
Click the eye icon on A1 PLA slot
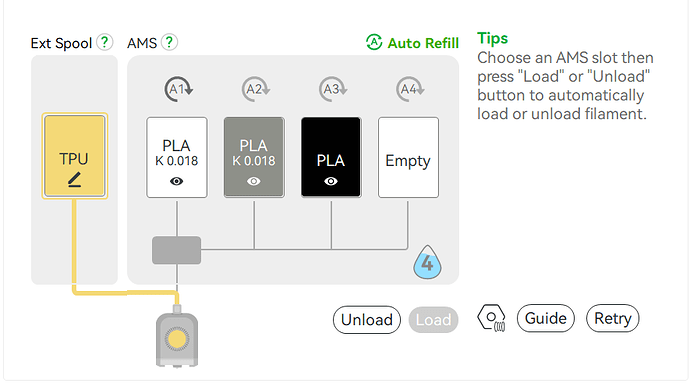(x=176, y=181)
